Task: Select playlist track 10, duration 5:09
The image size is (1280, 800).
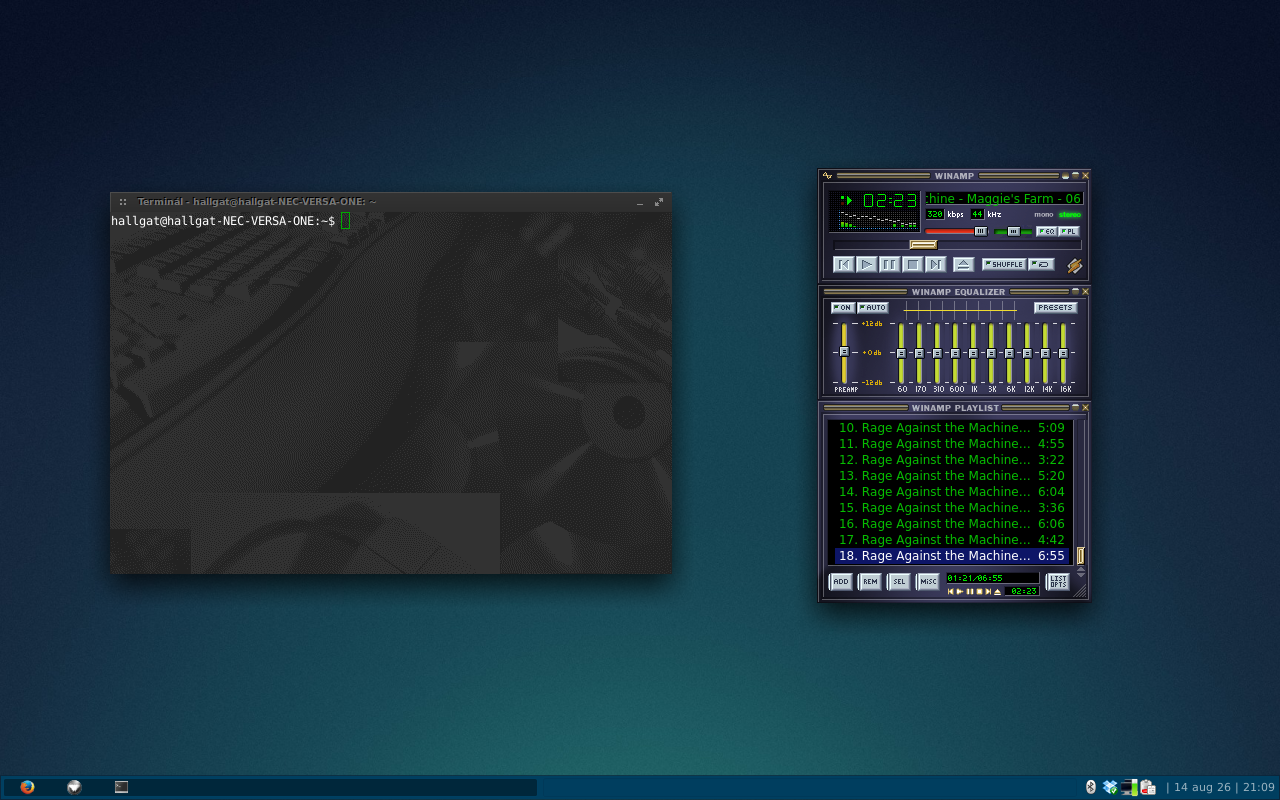Action: click(950, 427)
